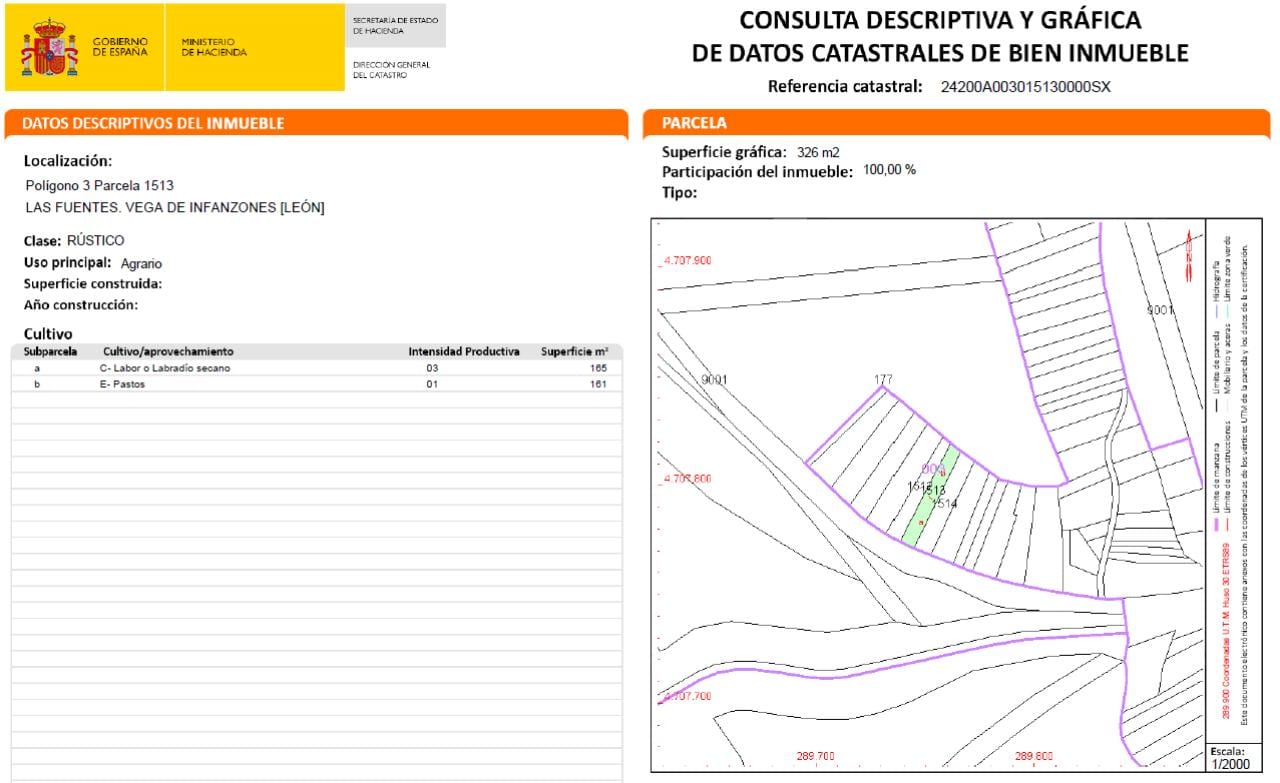1280x783 pixels.
Task: Click the '326 m2' surface value
Action: coord(818,153)
